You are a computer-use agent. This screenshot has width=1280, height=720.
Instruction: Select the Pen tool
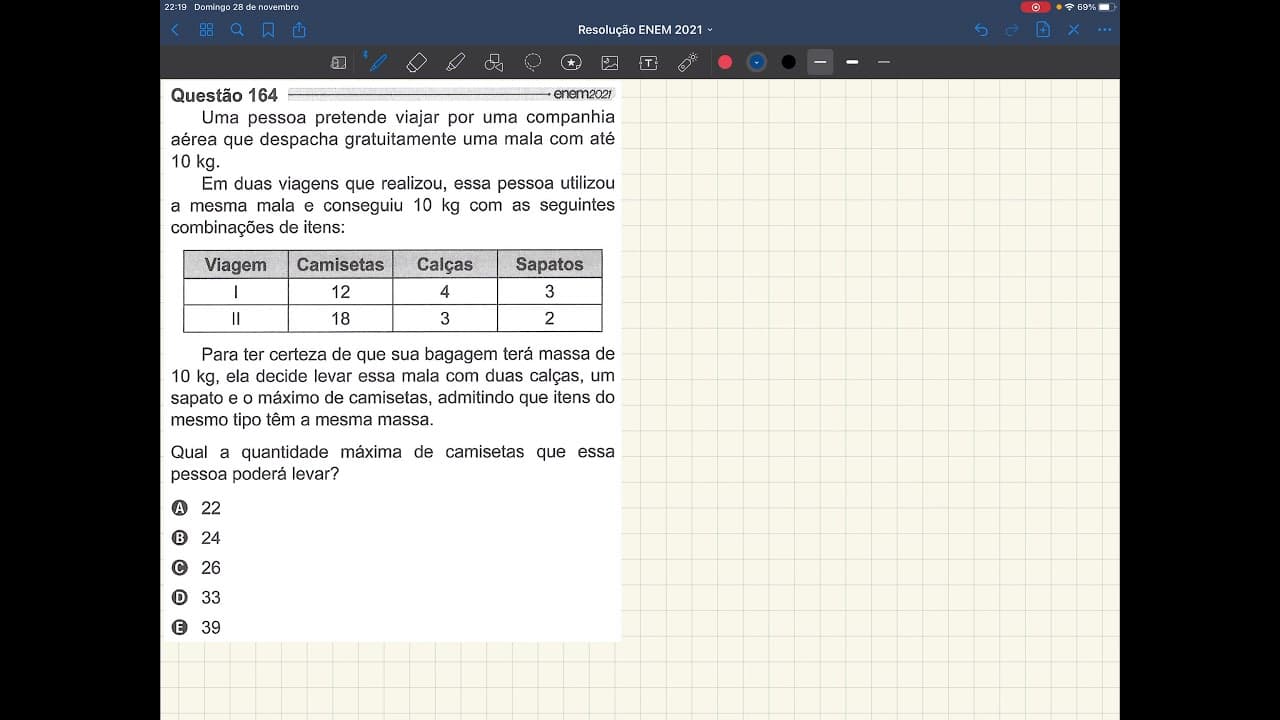[377, 62]
